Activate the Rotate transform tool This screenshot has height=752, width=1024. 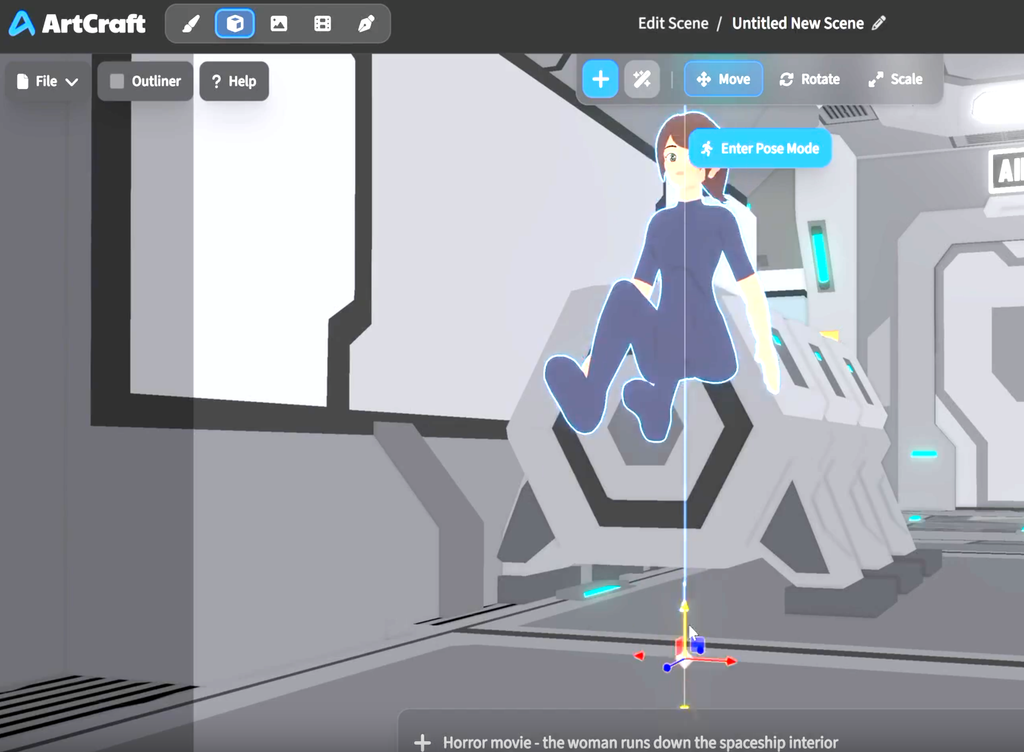(x=810, y=80)
